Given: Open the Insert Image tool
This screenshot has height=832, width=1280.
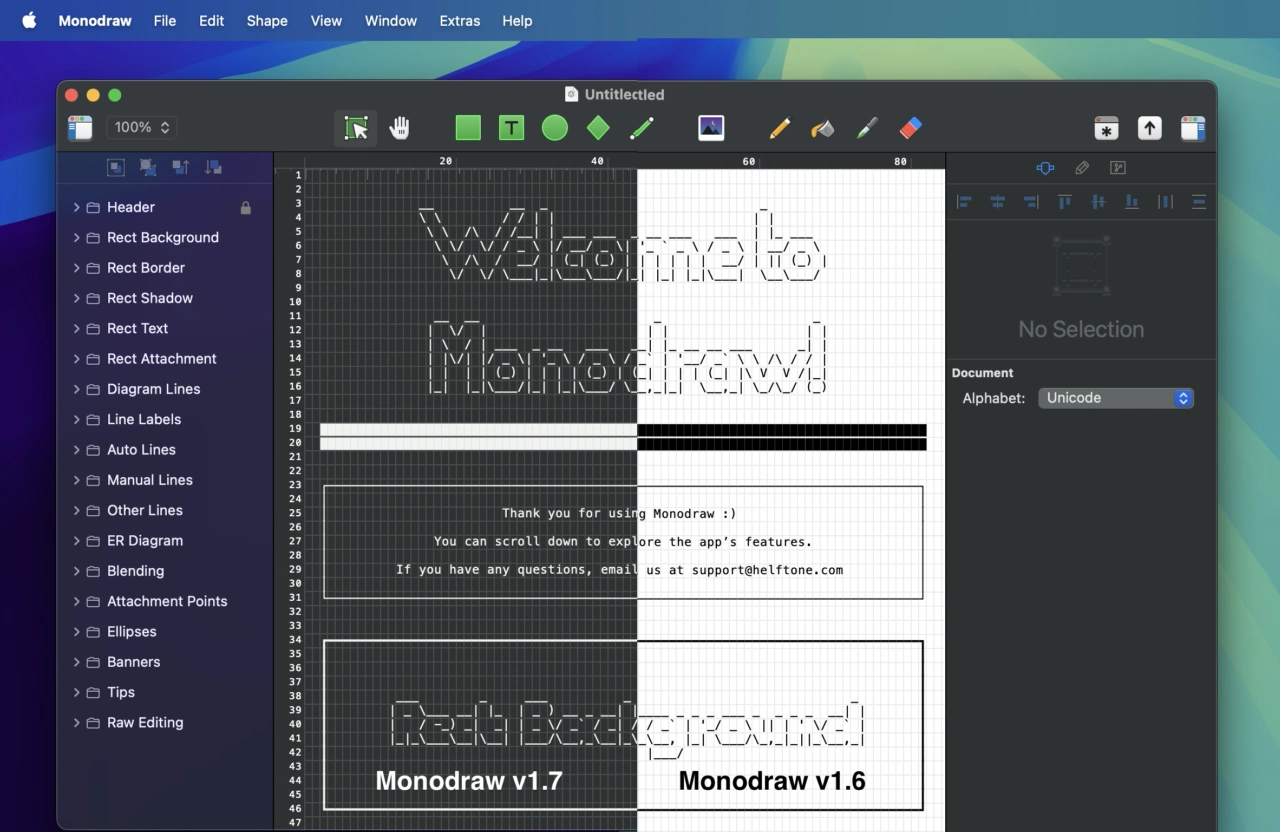Looking at the screenshot, I should click(x=711, y=128).
